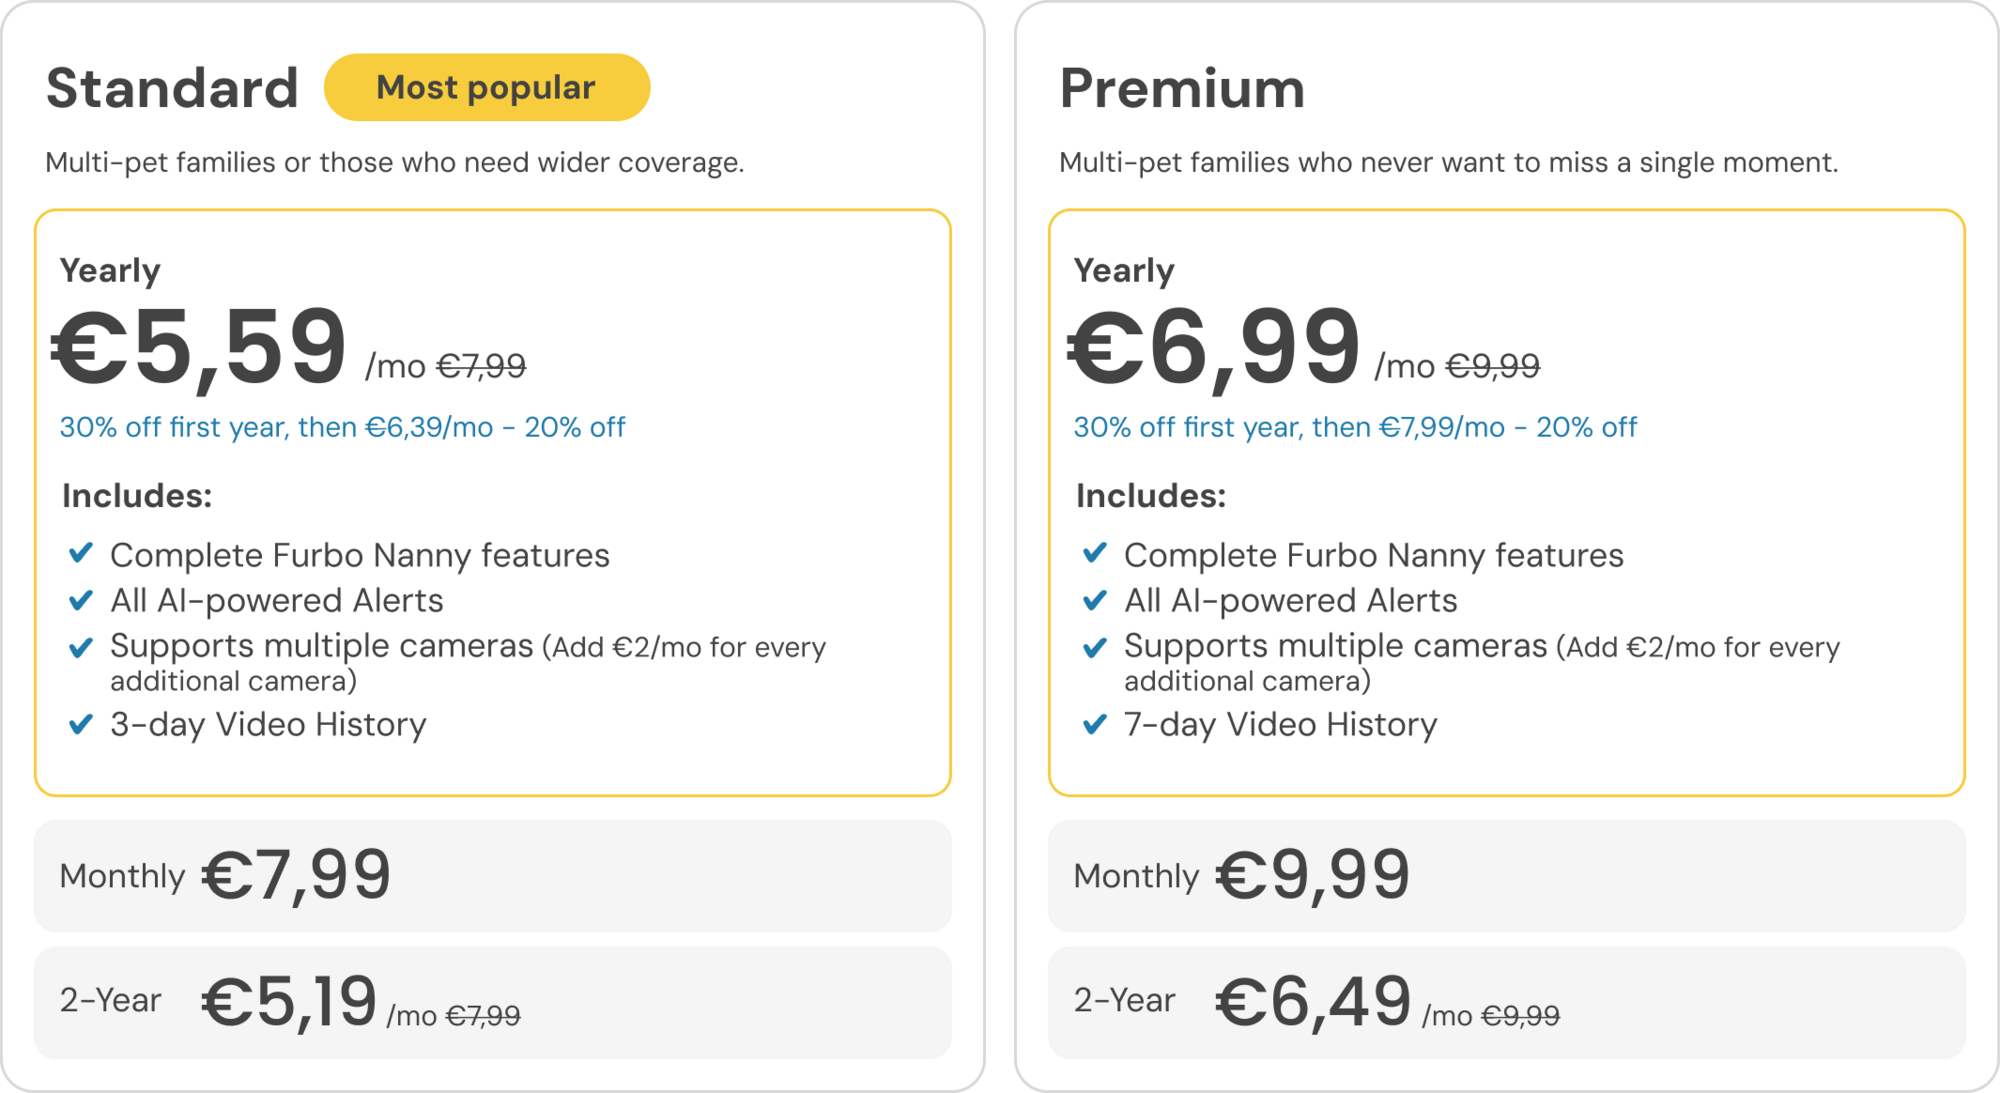Image resolution: width=2000 pixels, height=1093 pixels.
Task: Click the Most popular badge
Action: (x=487, y=88)
